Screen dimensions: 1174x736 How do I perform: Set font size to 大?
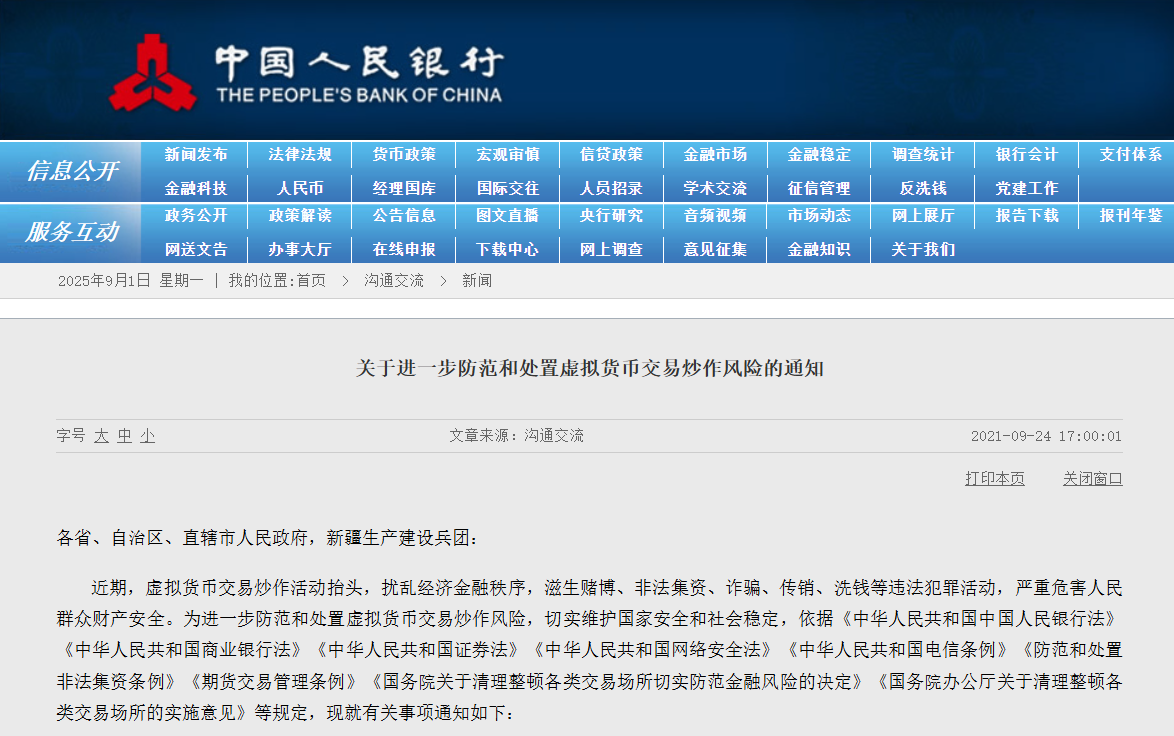coord(101,436)
